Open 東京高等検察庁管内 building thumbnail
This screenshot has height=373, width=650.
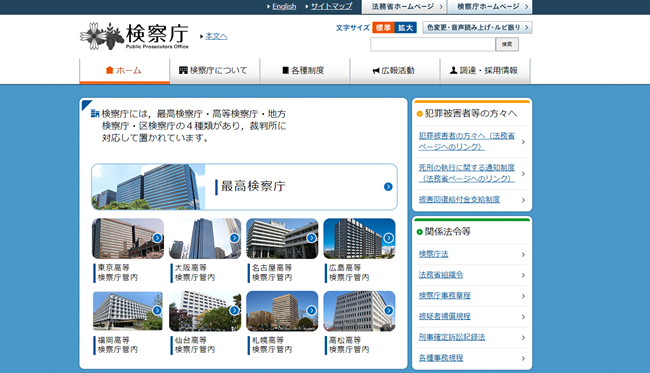coord(128,239)
